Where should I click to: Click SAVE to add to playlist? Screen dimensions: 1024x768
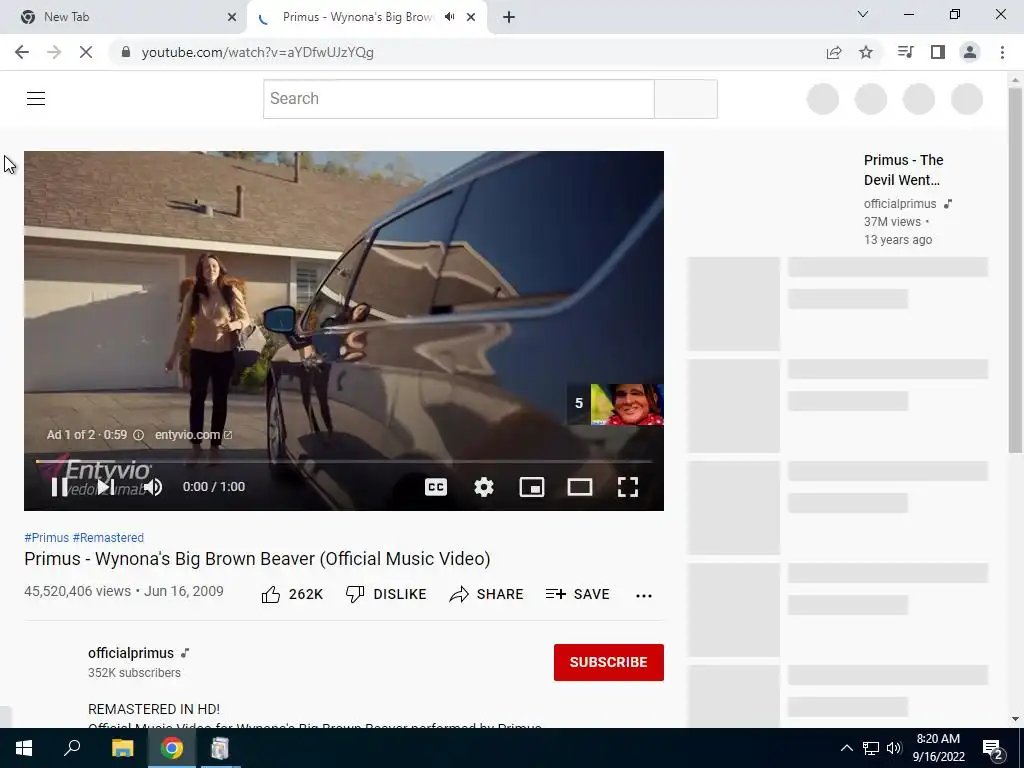pos(577,594)
